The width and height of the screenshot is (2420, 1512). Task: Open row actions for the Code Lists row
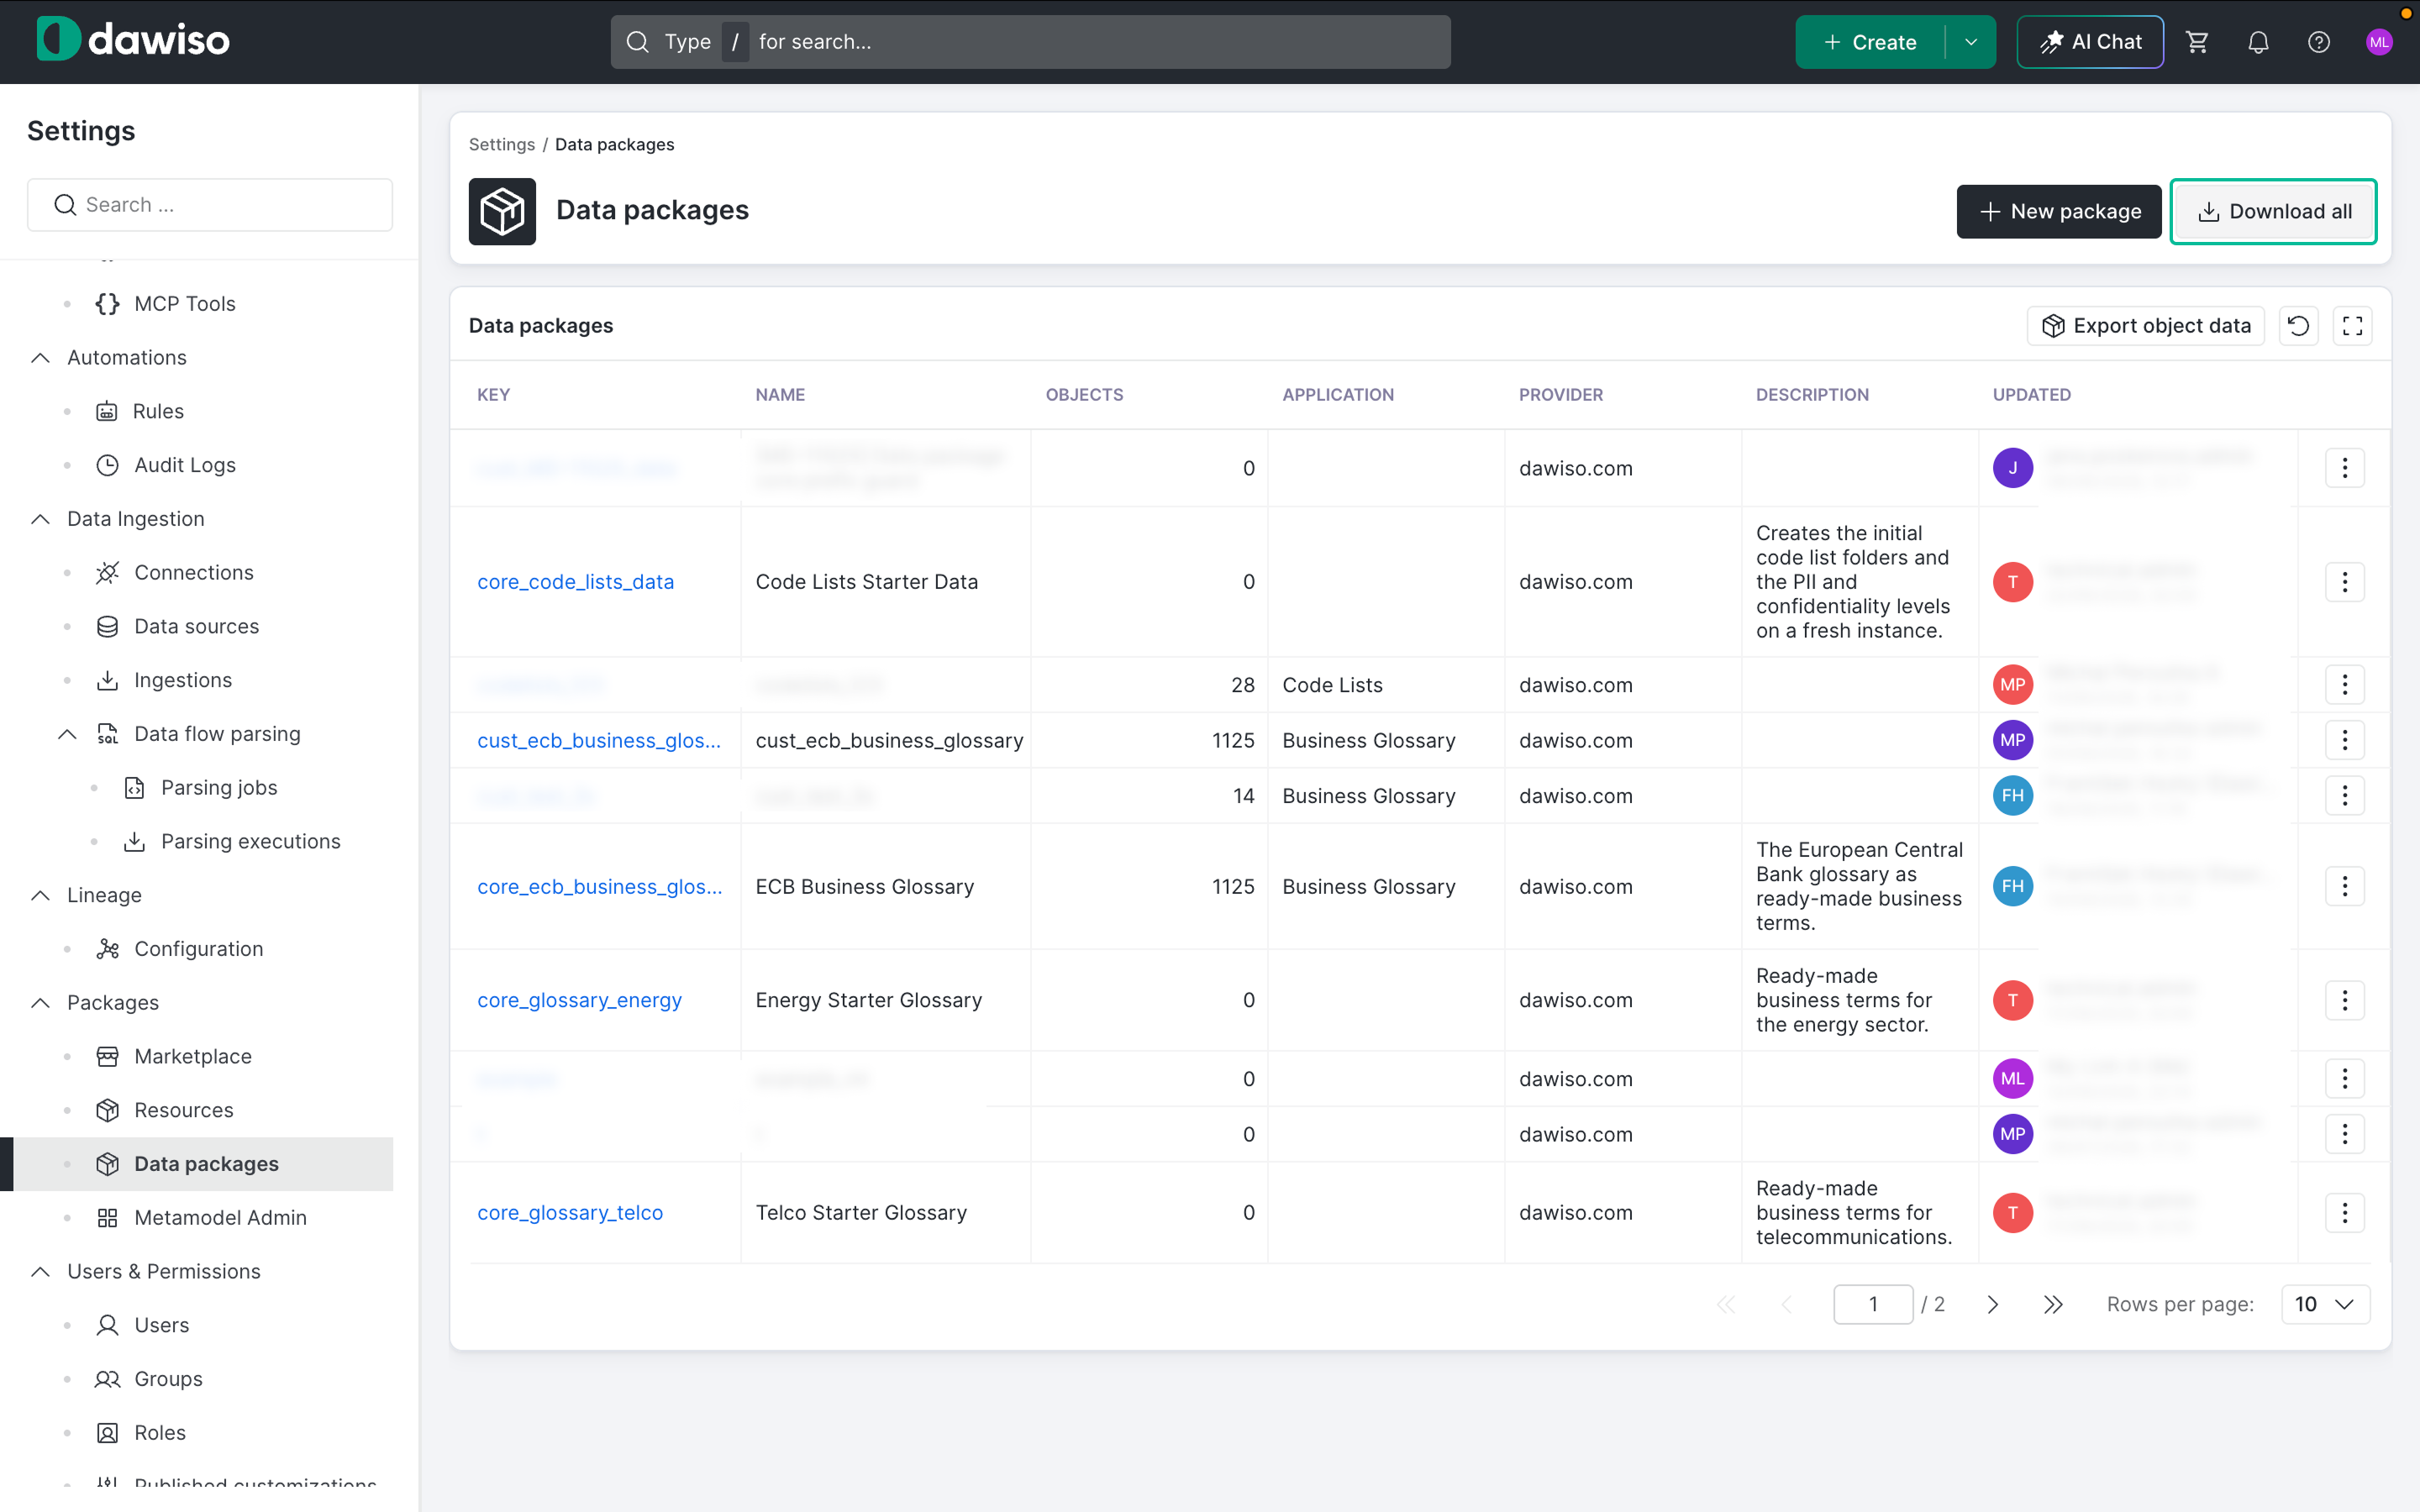click(x=2344, y=685)
